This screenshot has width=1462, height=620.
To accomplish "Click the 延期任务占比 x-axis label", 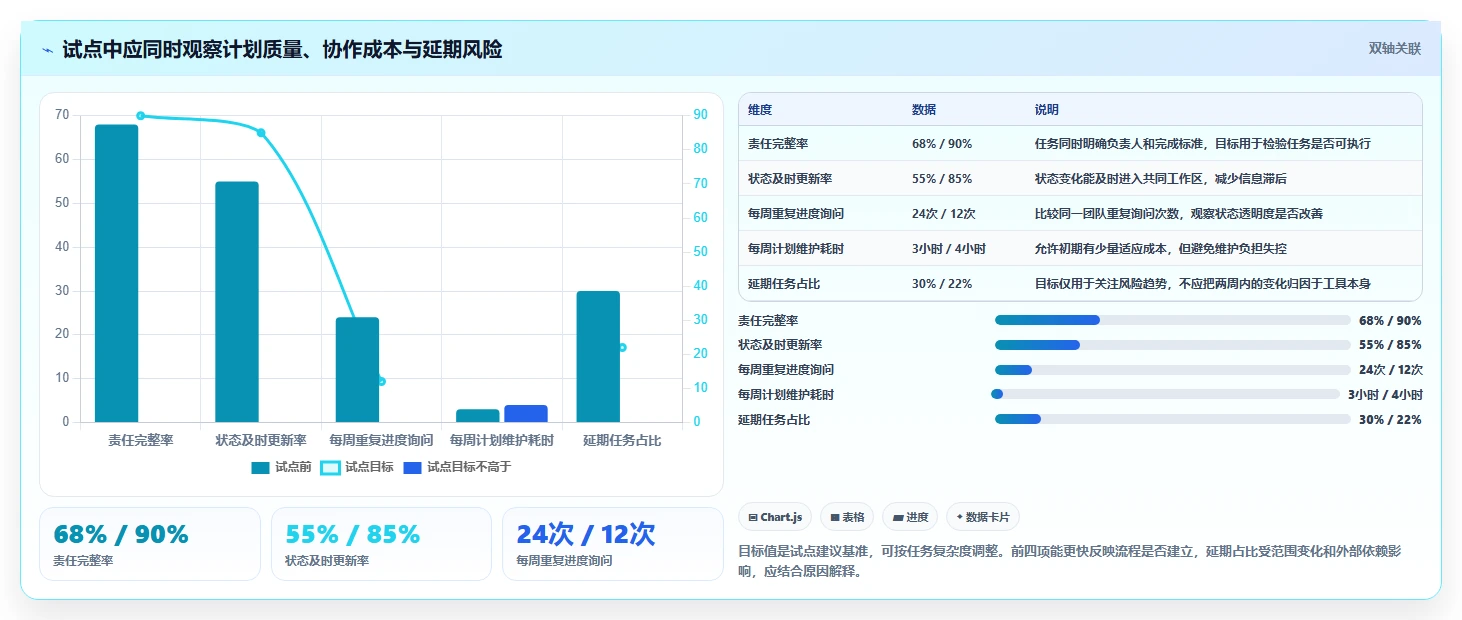I will point(622,440).
